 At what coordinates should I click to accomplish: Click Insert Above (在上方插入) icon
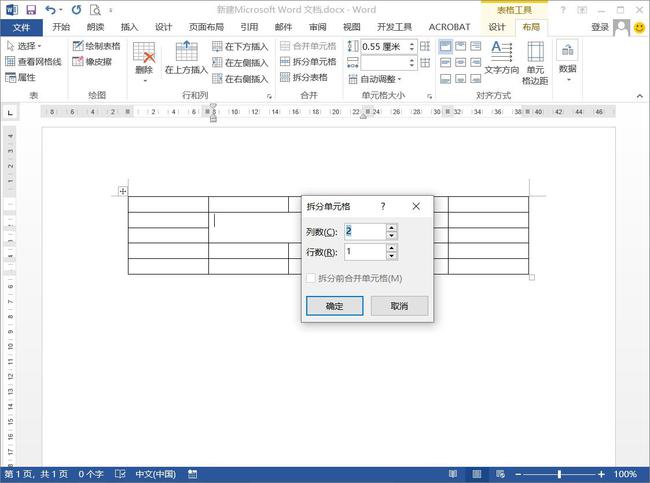[x=186, y=56]
